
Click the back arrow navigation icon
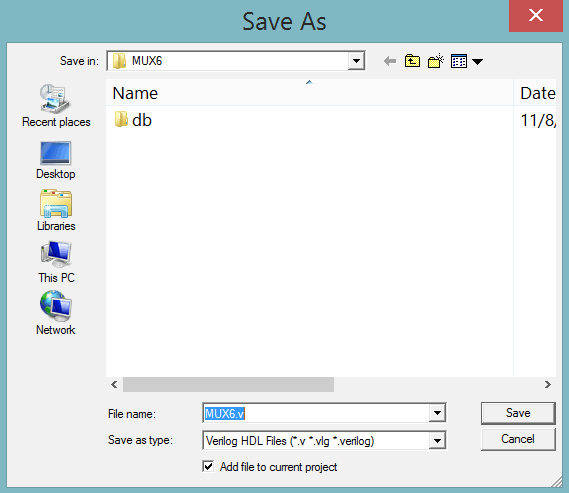pos(390,61)
